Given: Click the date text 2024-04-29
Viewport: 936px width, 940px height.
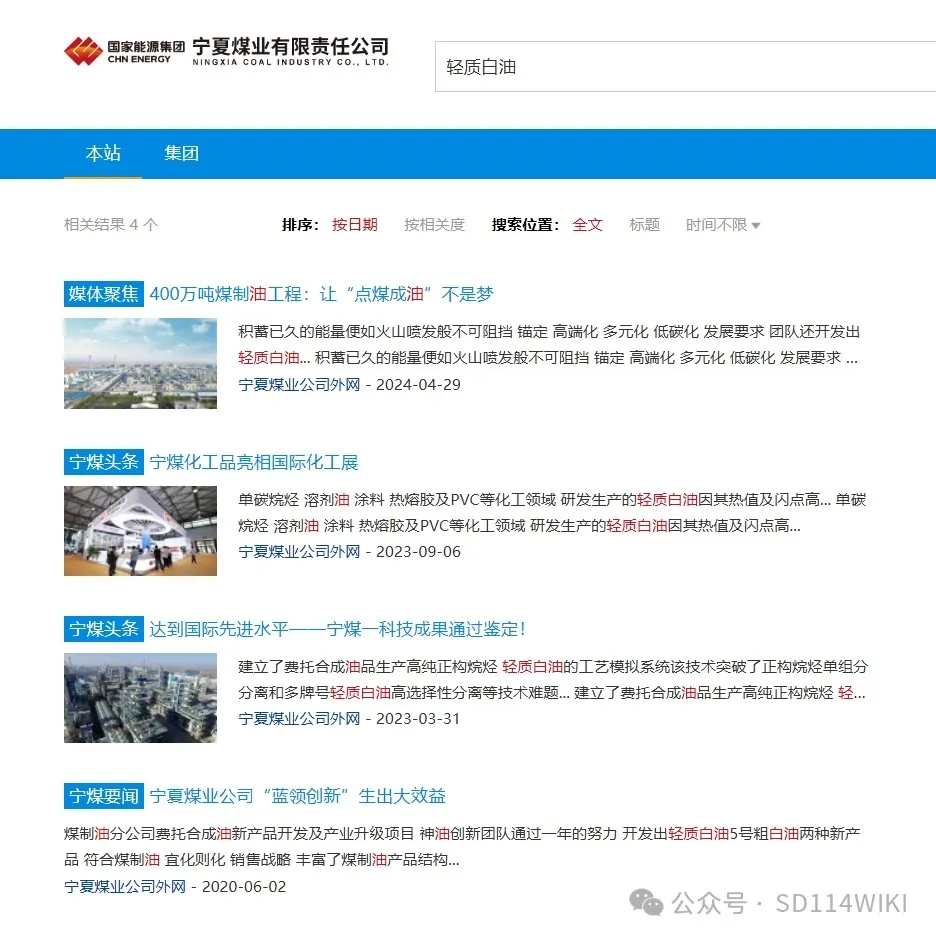Looking at the screenshot, I should click(x=418, y=384).
